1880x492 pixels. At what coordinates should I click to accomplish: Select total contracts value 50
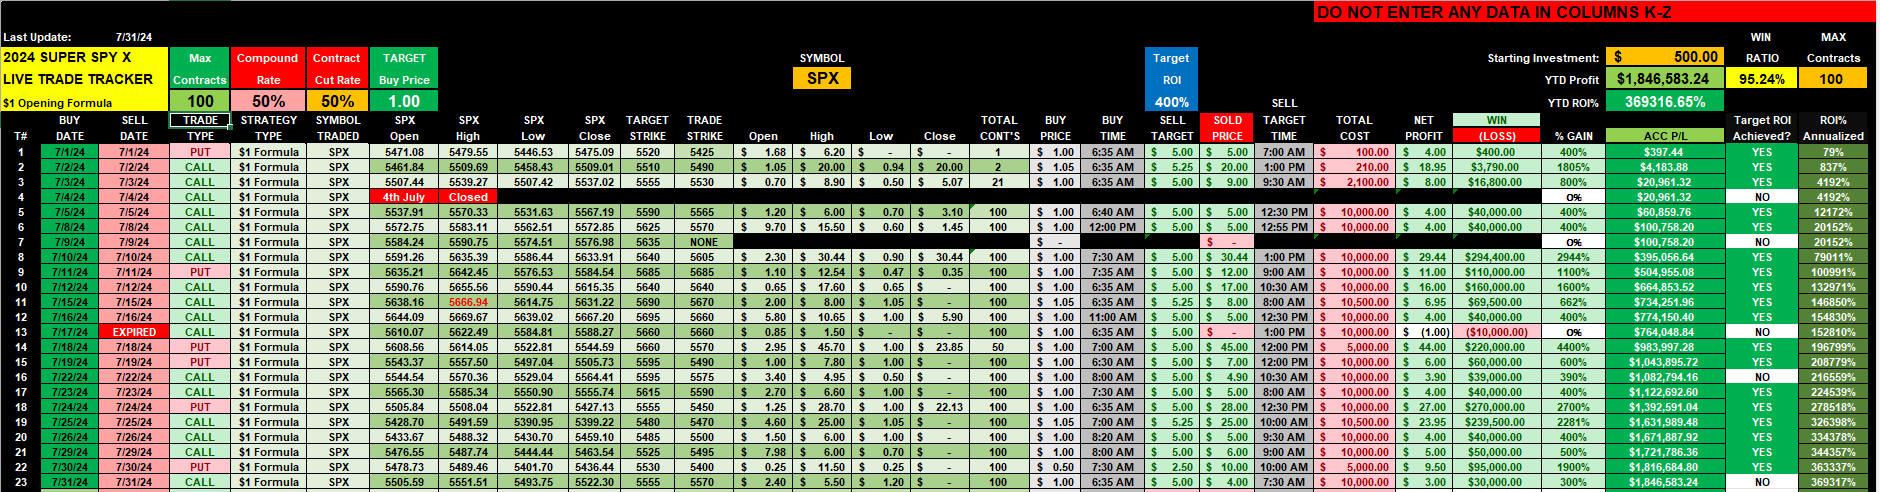coord(998,347)
